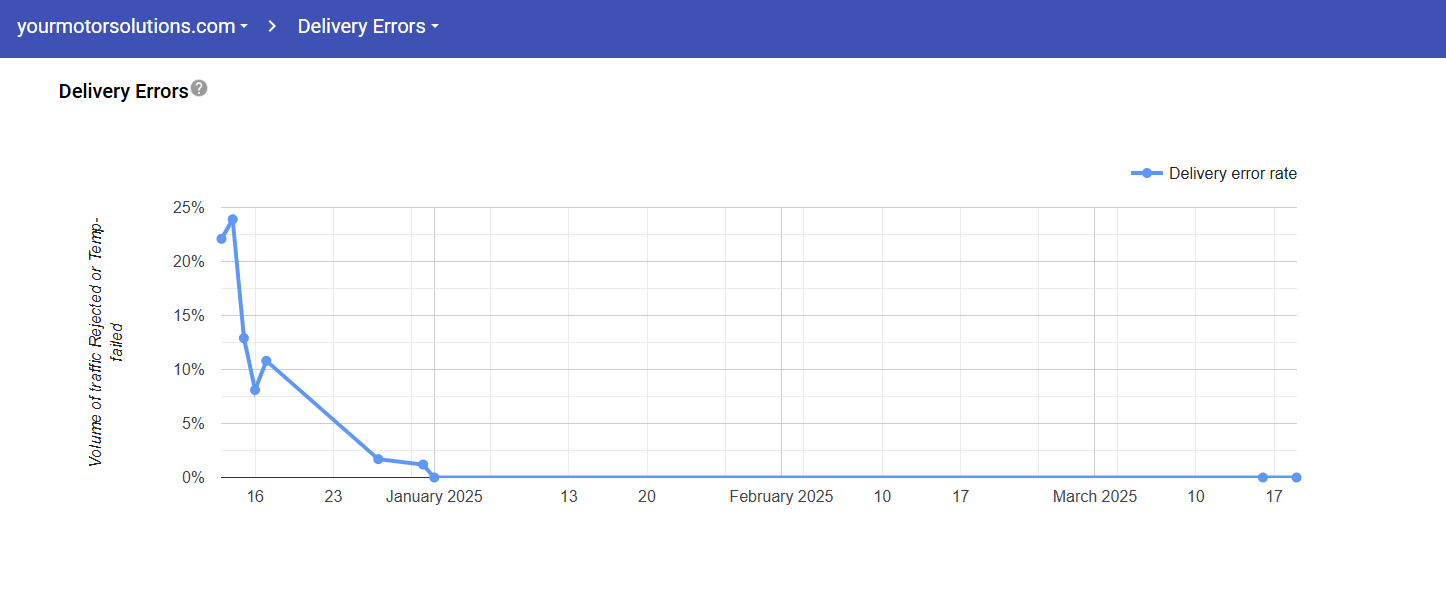The width and height of the screenshot is (1446, 594).
Task: Click the caret arrow beside Delivery Errors in header
Action: click(x=435, y=28)
